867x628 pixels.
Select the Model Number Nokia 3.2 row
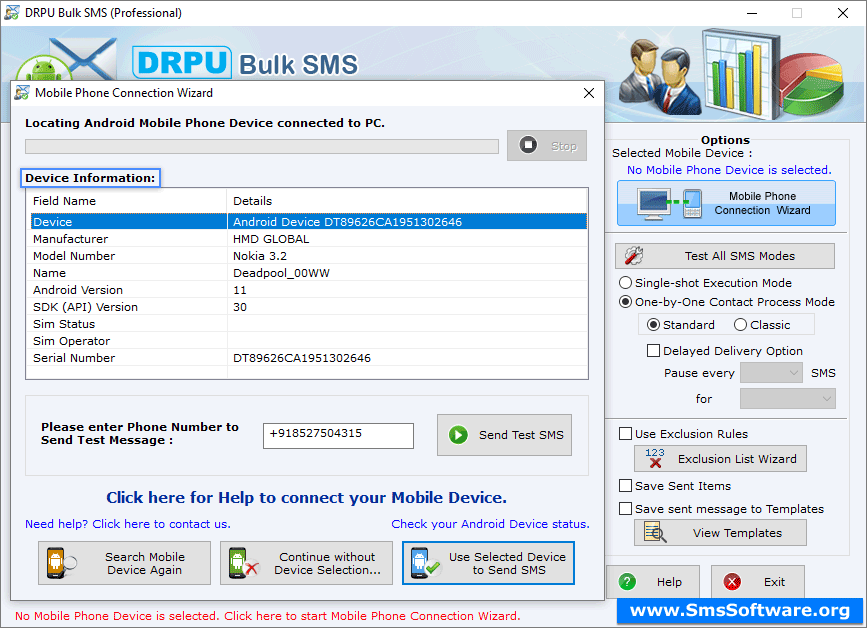pos(309,256)
